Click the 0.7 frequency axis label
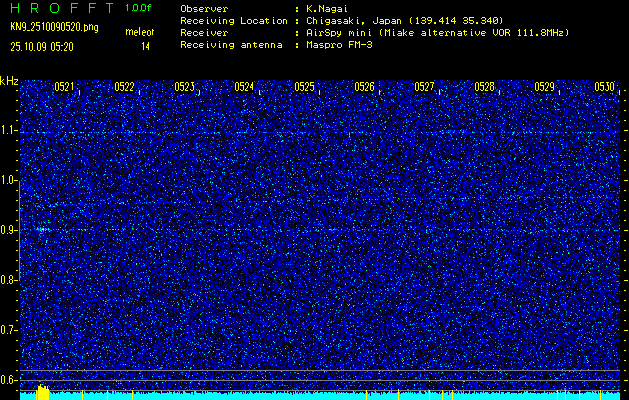Viewport: 629px width, 400px height. point(10,329)
